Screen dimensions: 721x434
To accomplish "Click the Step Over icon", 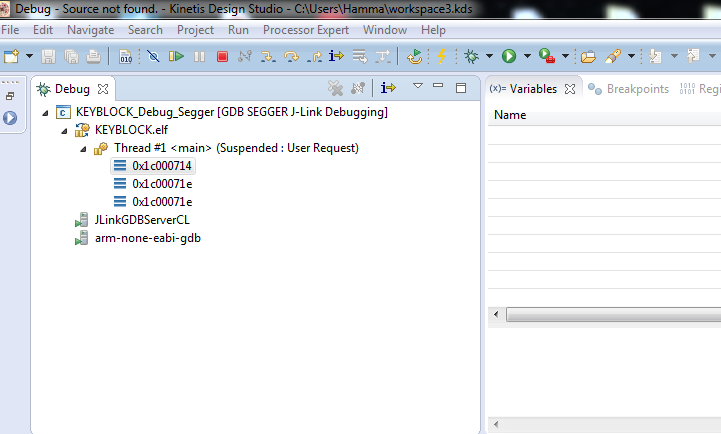I will click(291, 57).
